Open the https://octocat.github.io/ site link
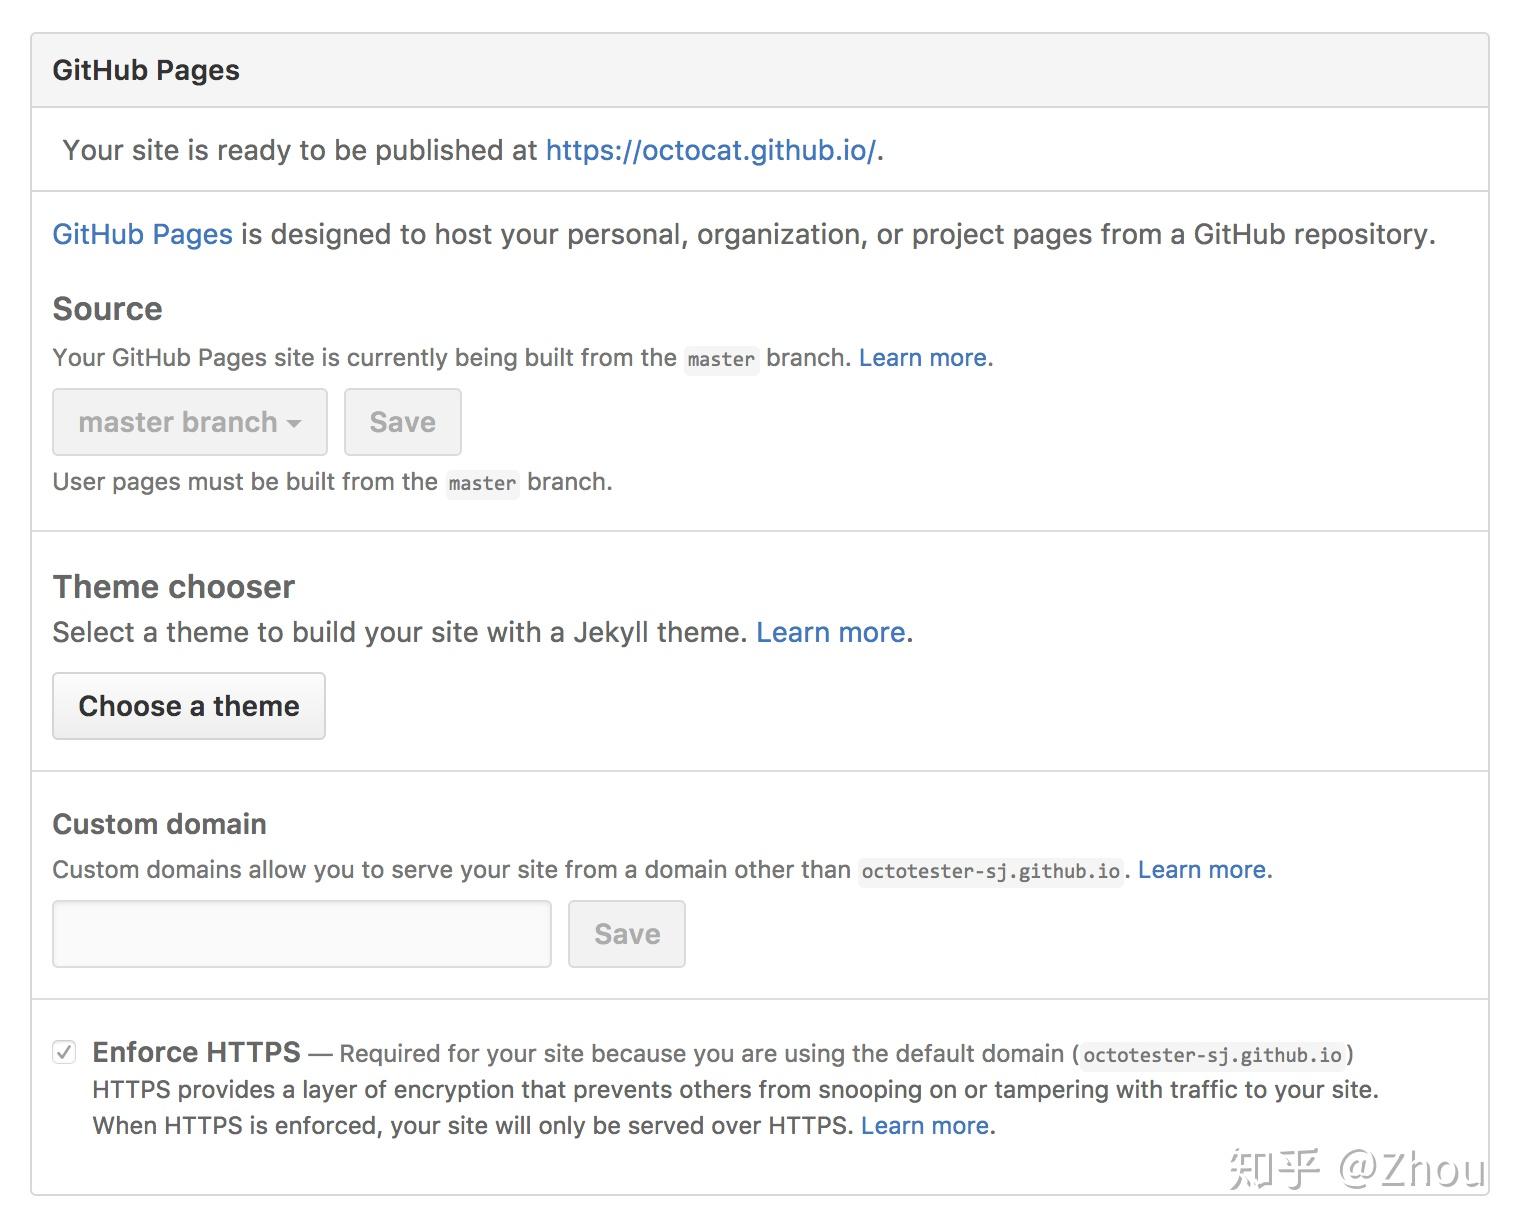The image size is (1526, 1232). [x=712, y=150]
